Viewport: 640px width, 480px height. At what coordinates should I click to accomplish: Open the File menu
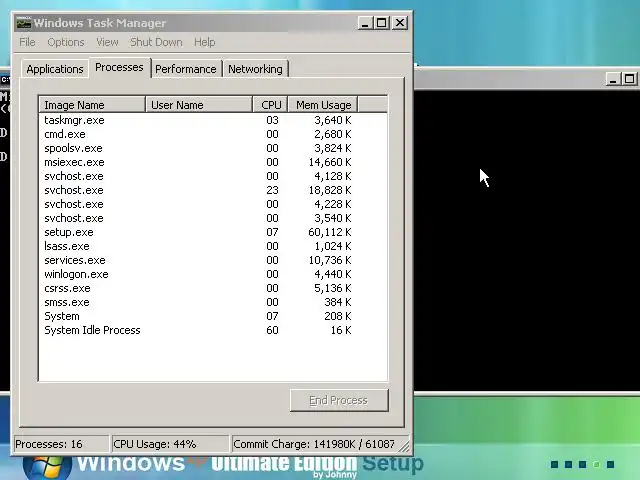pyautogui.click(x=27, y=42)
